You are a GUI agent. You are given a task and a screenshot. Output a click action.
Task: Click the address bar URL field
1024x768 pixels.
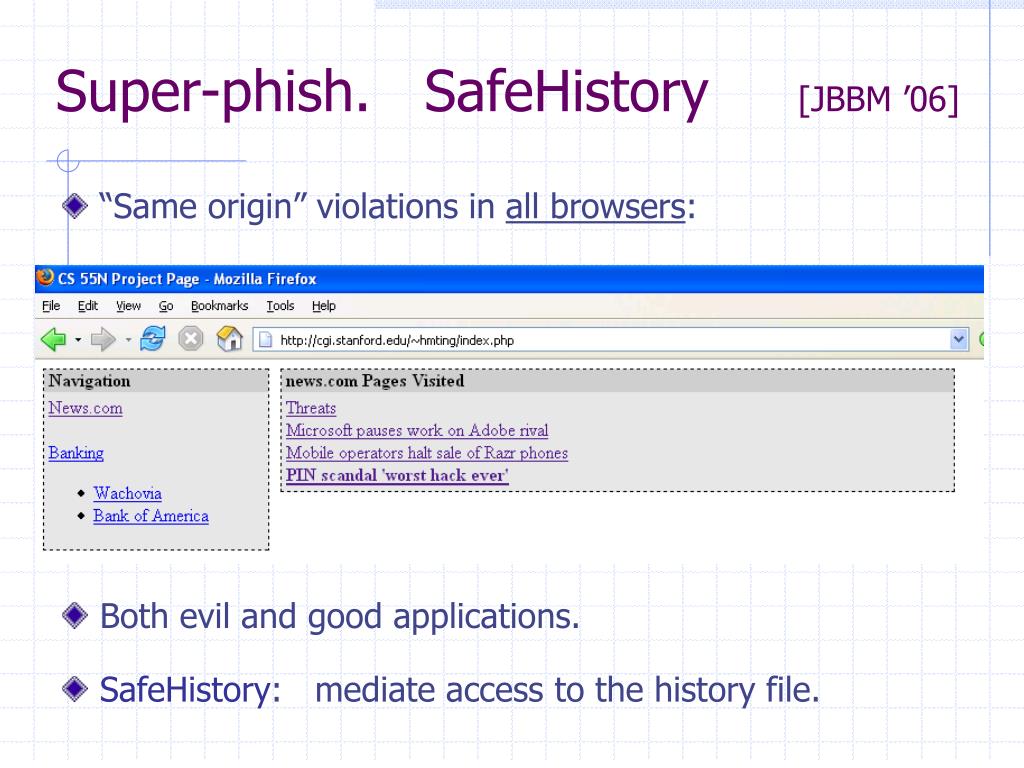[611, 340]
